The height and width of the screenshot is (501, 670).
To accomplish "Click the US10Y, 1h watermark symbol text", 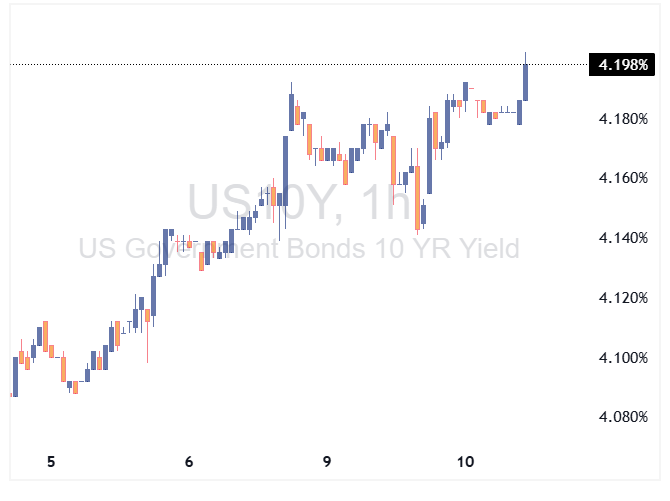I will coord(300,204).
